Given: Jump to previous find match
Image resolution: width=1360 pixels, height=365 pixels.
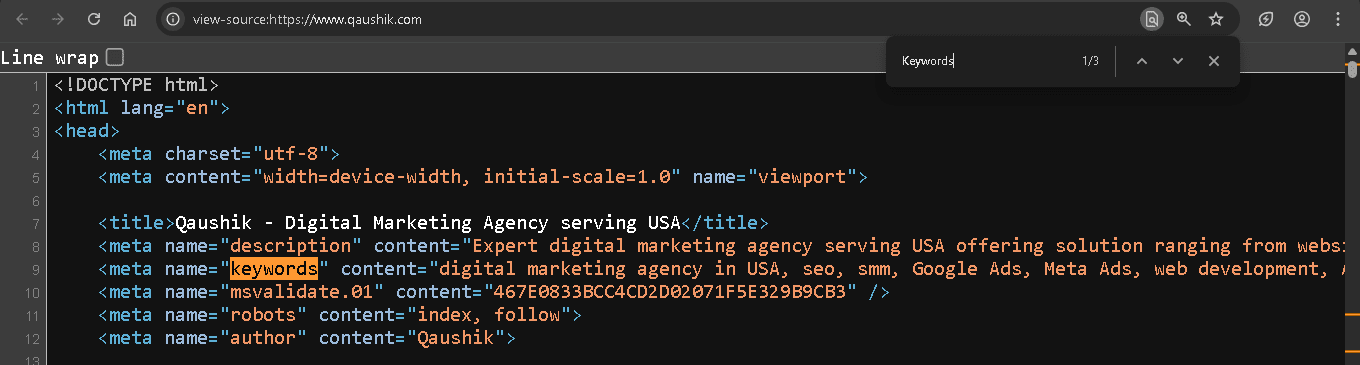Looking at the screenshot, I should tap(1142, 61).
